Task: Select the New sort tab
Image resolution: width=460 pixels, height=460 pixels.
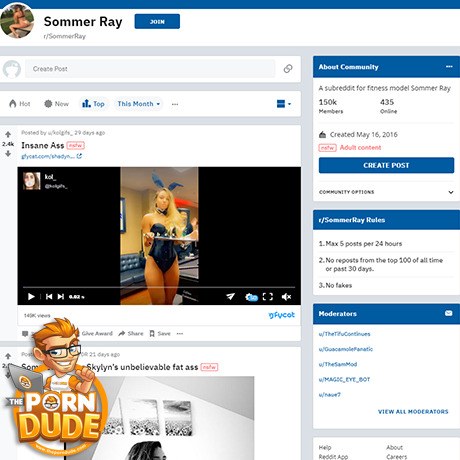Action: 56,104
